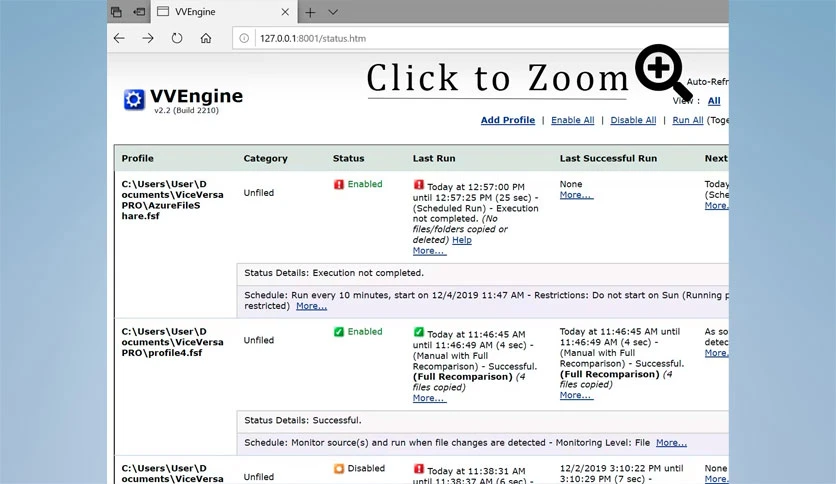Click Status Details: Successful text
The width and height of the screenshot is (836, 484).
pos(303,420)
